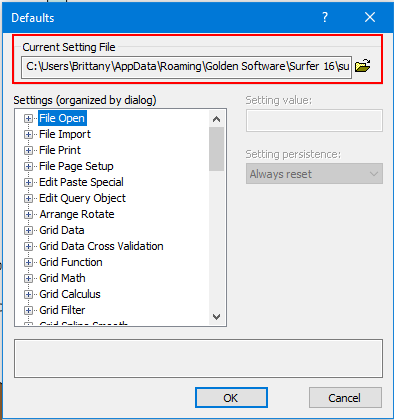Confirm with the OK button
This screenshot has height=420, width=394.
coord(231,398)
